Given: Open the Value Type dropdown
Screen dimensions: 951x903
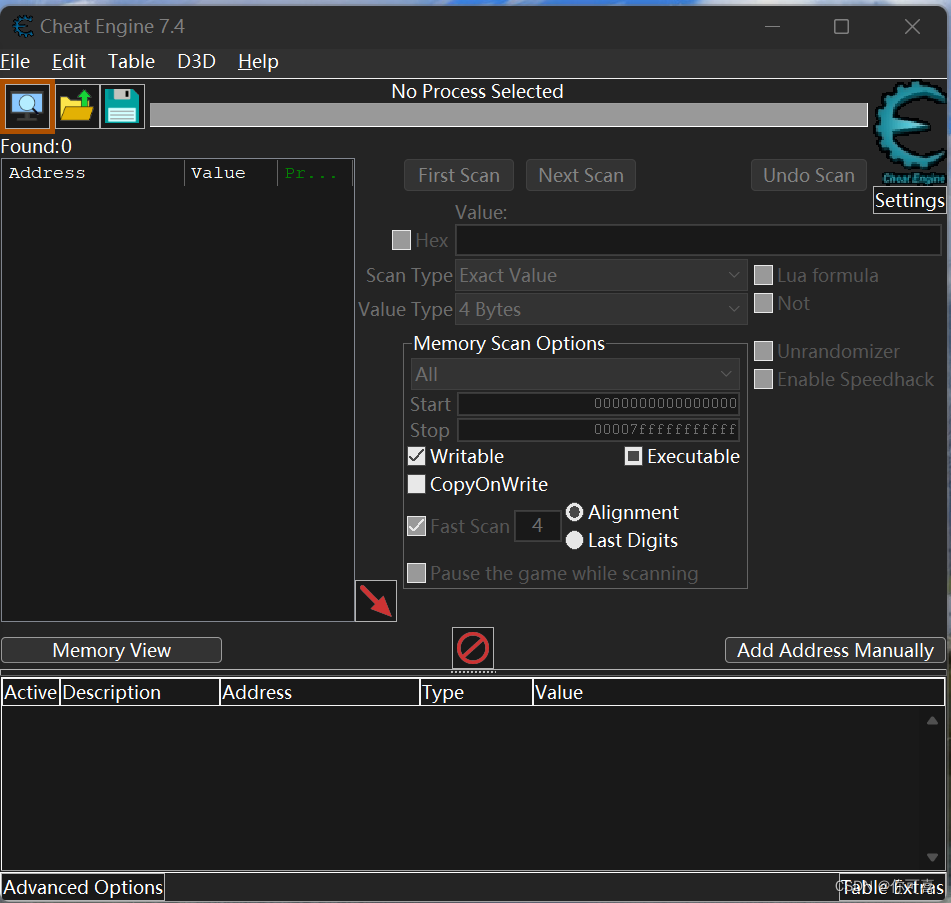Looking at the screenshot, I should 601,309.
